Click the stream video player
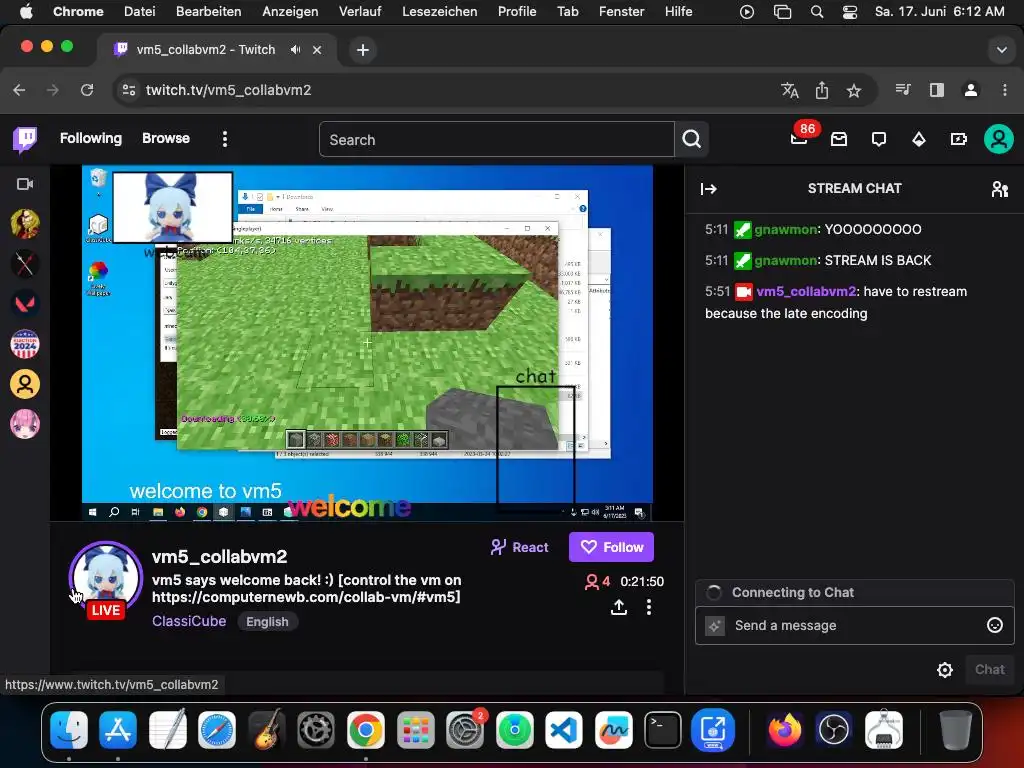 point(367,343)
